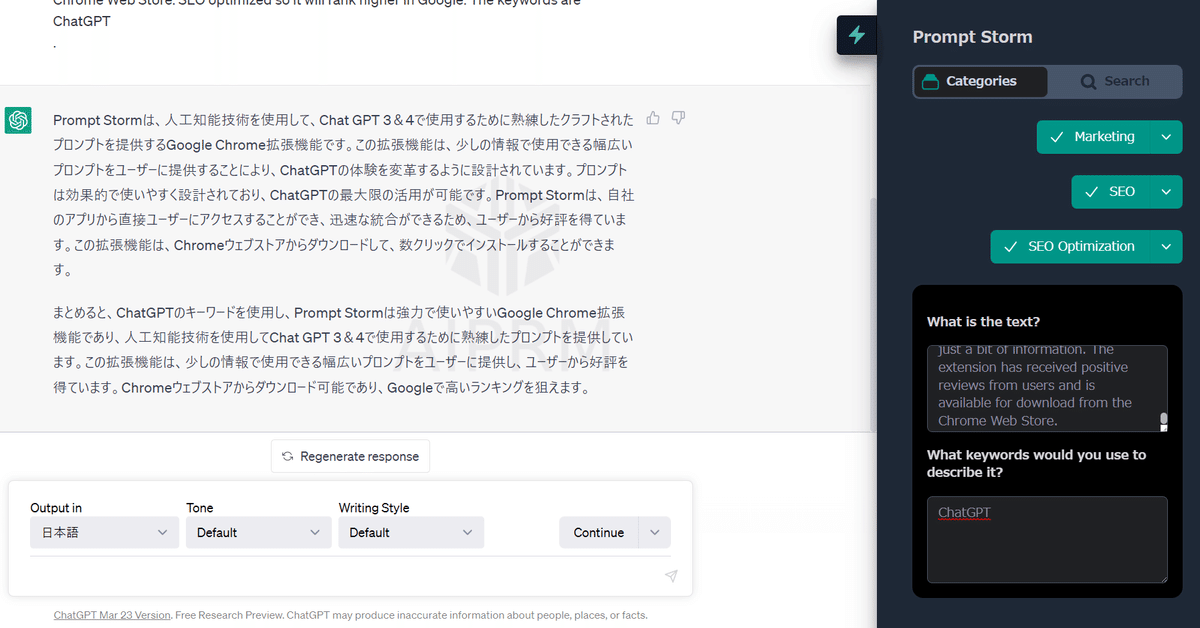Screen dimensions: 1200x628
Task: Click the Regenerate response button
Action: (350, 456)
